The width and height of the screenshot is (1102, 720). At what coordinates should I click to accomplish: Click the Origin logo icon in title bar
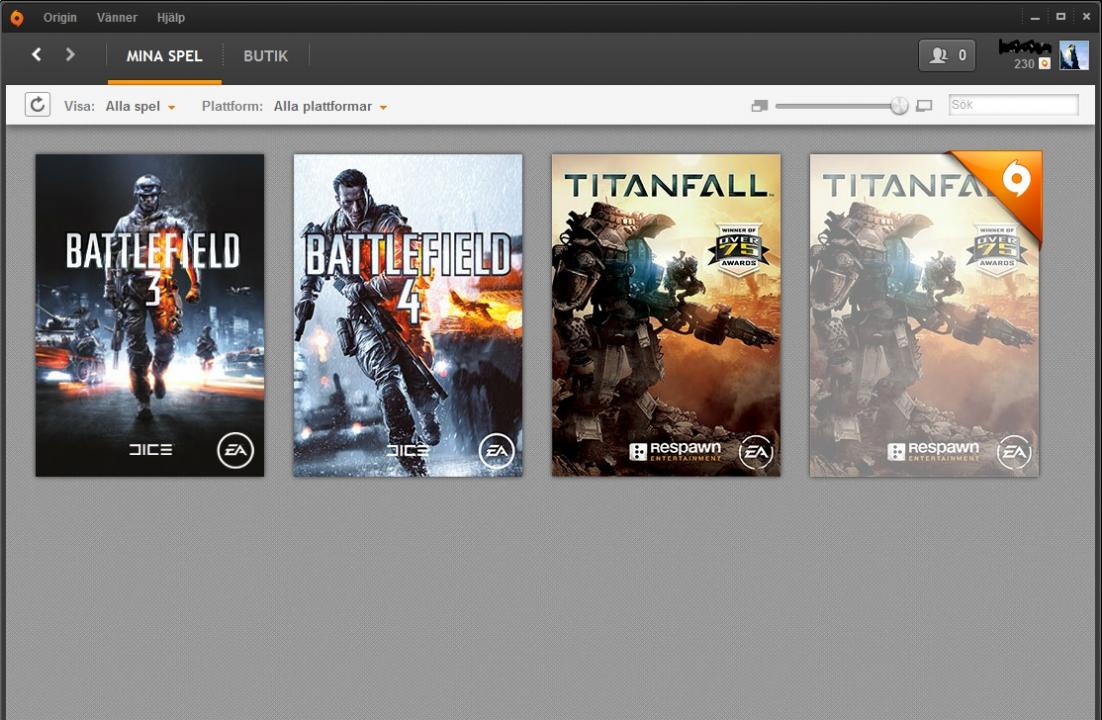[16, 17]
